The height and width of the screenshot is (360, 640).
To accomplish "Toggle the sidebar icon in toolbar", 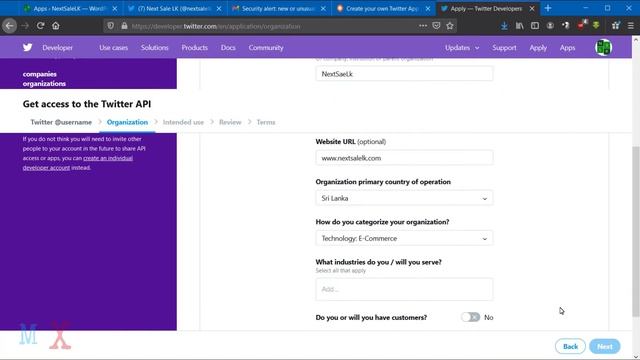I will 535,26.
